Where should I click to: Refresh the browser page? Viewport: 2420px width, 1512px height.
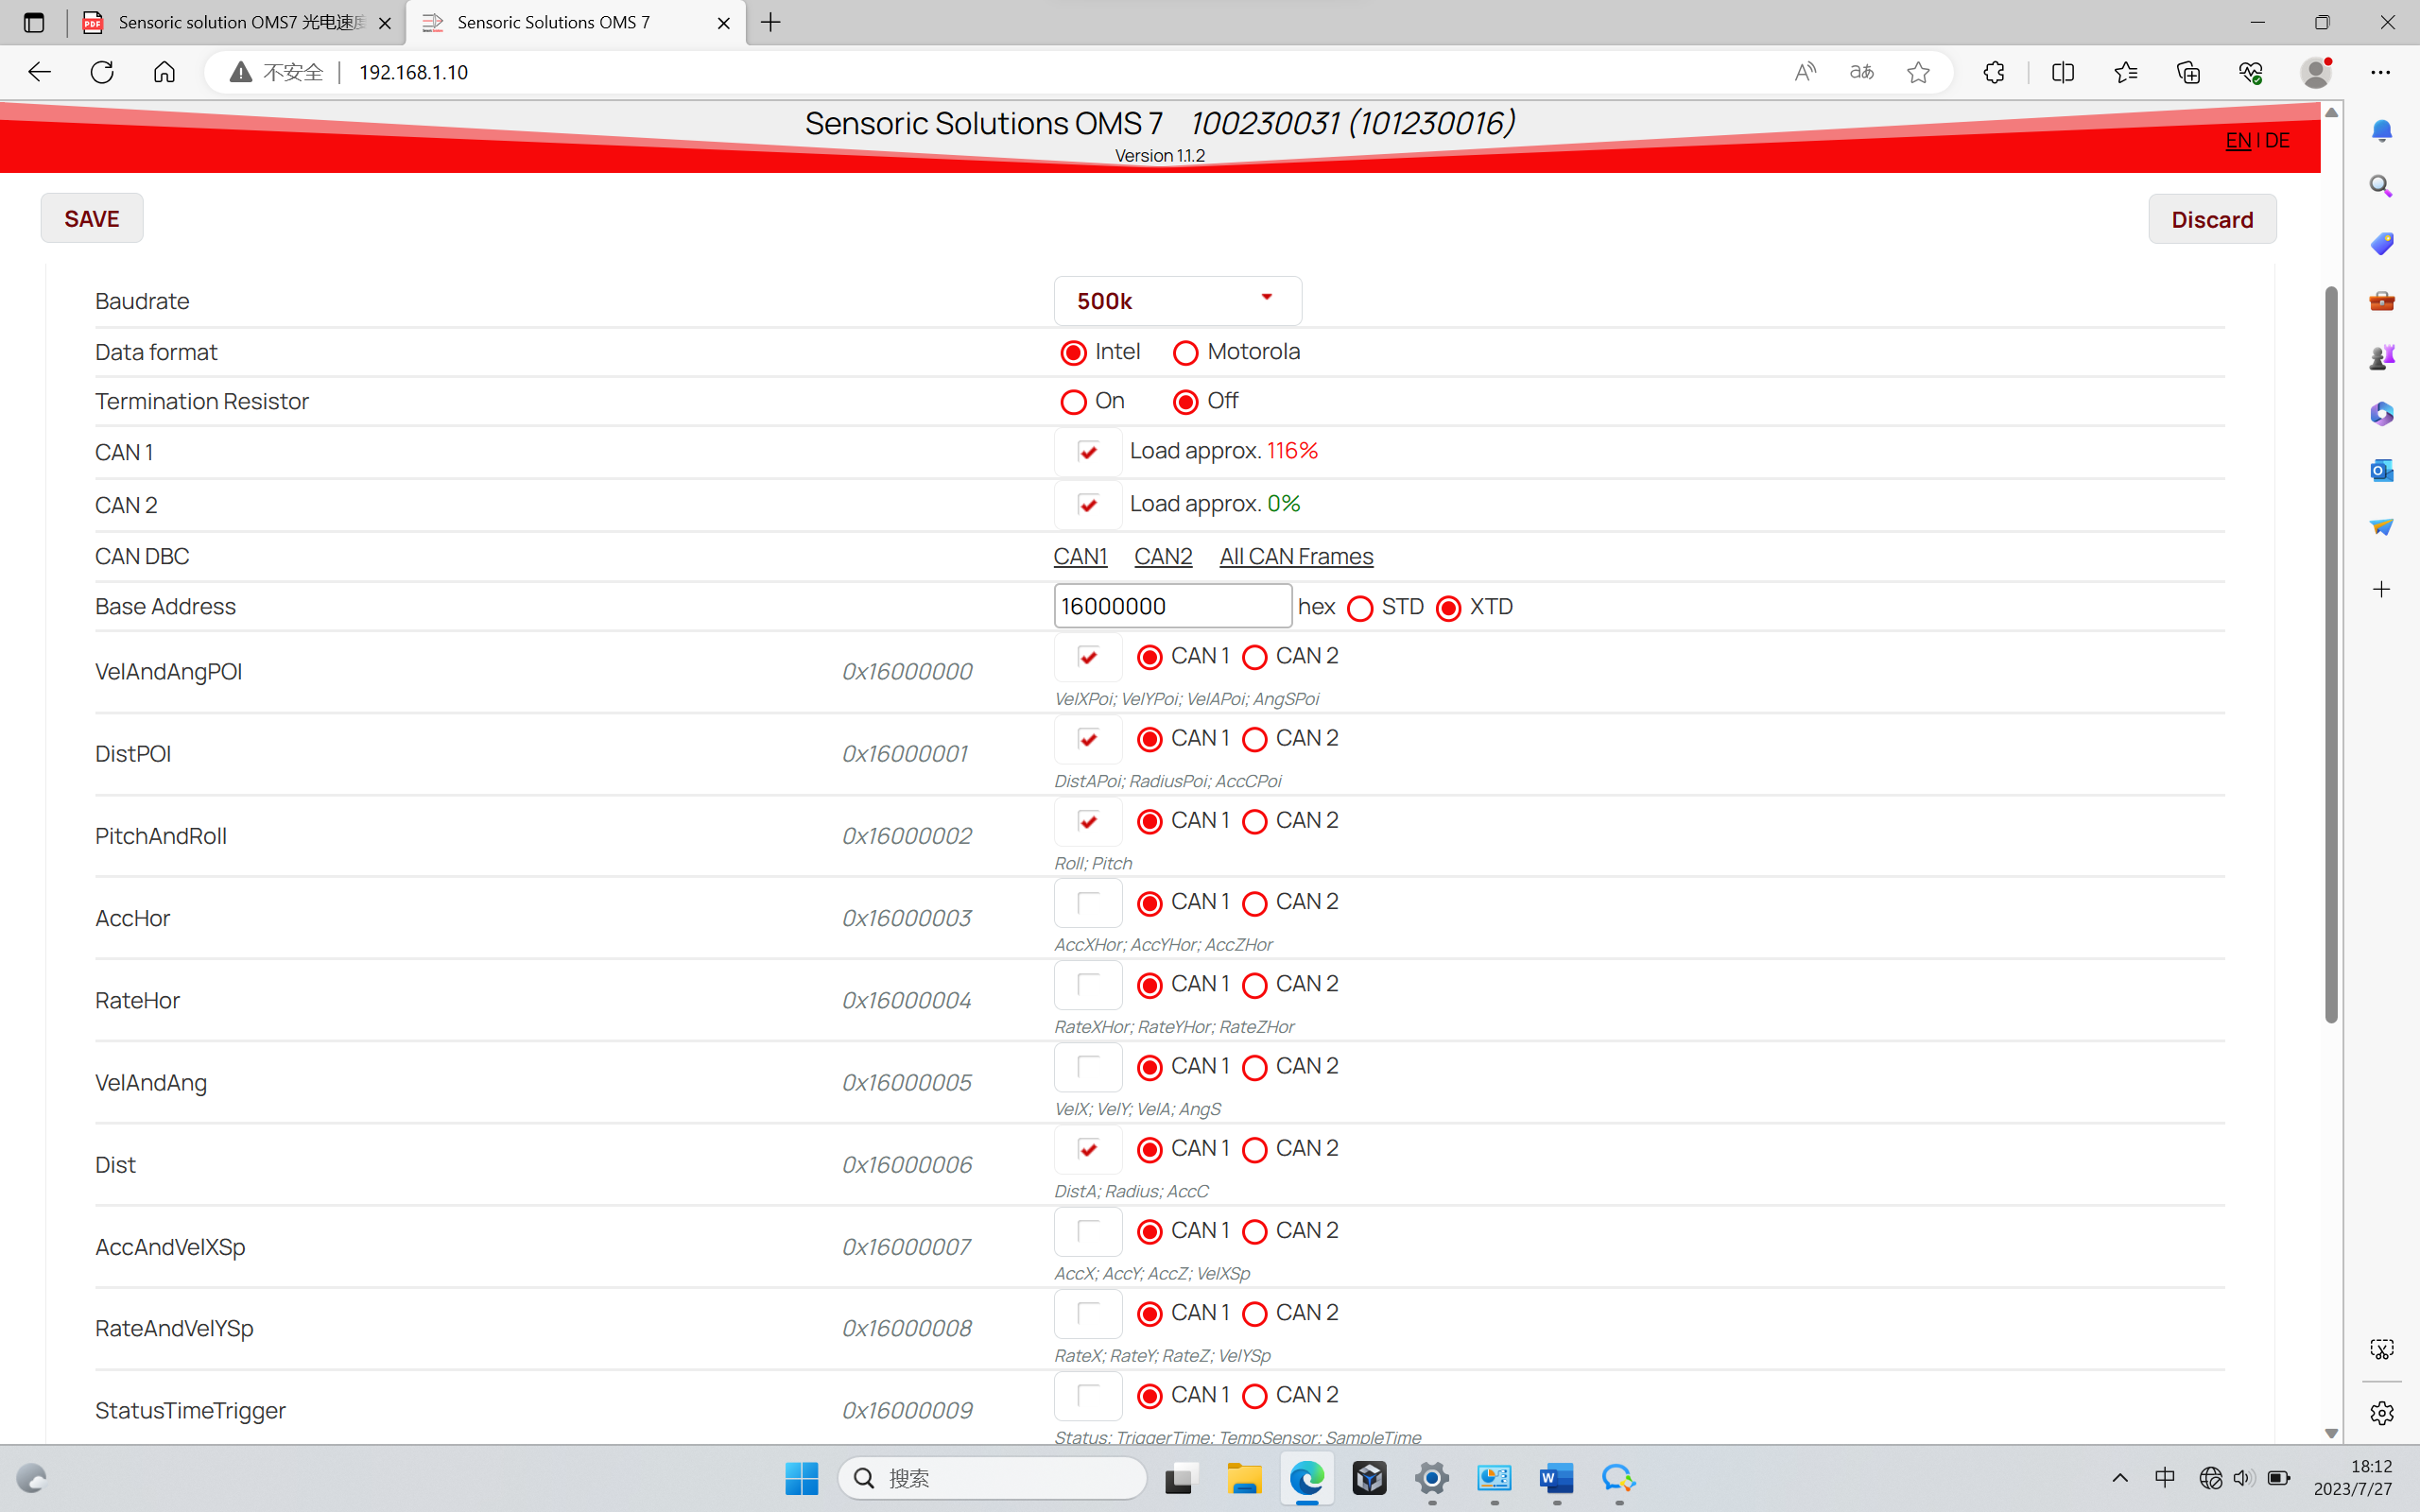tap(102, 72)
